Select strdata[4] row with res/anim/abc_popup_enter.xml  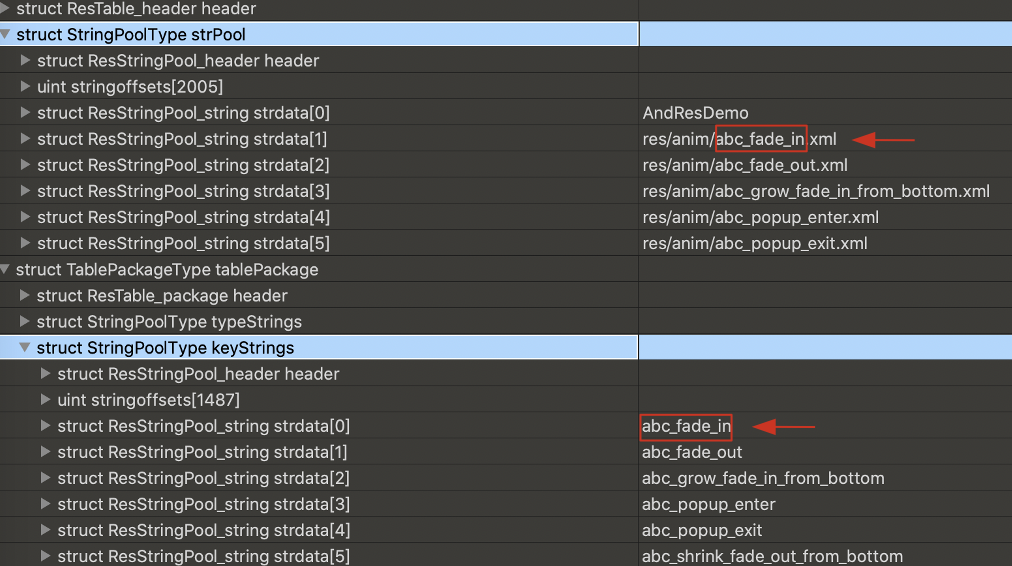183,217
